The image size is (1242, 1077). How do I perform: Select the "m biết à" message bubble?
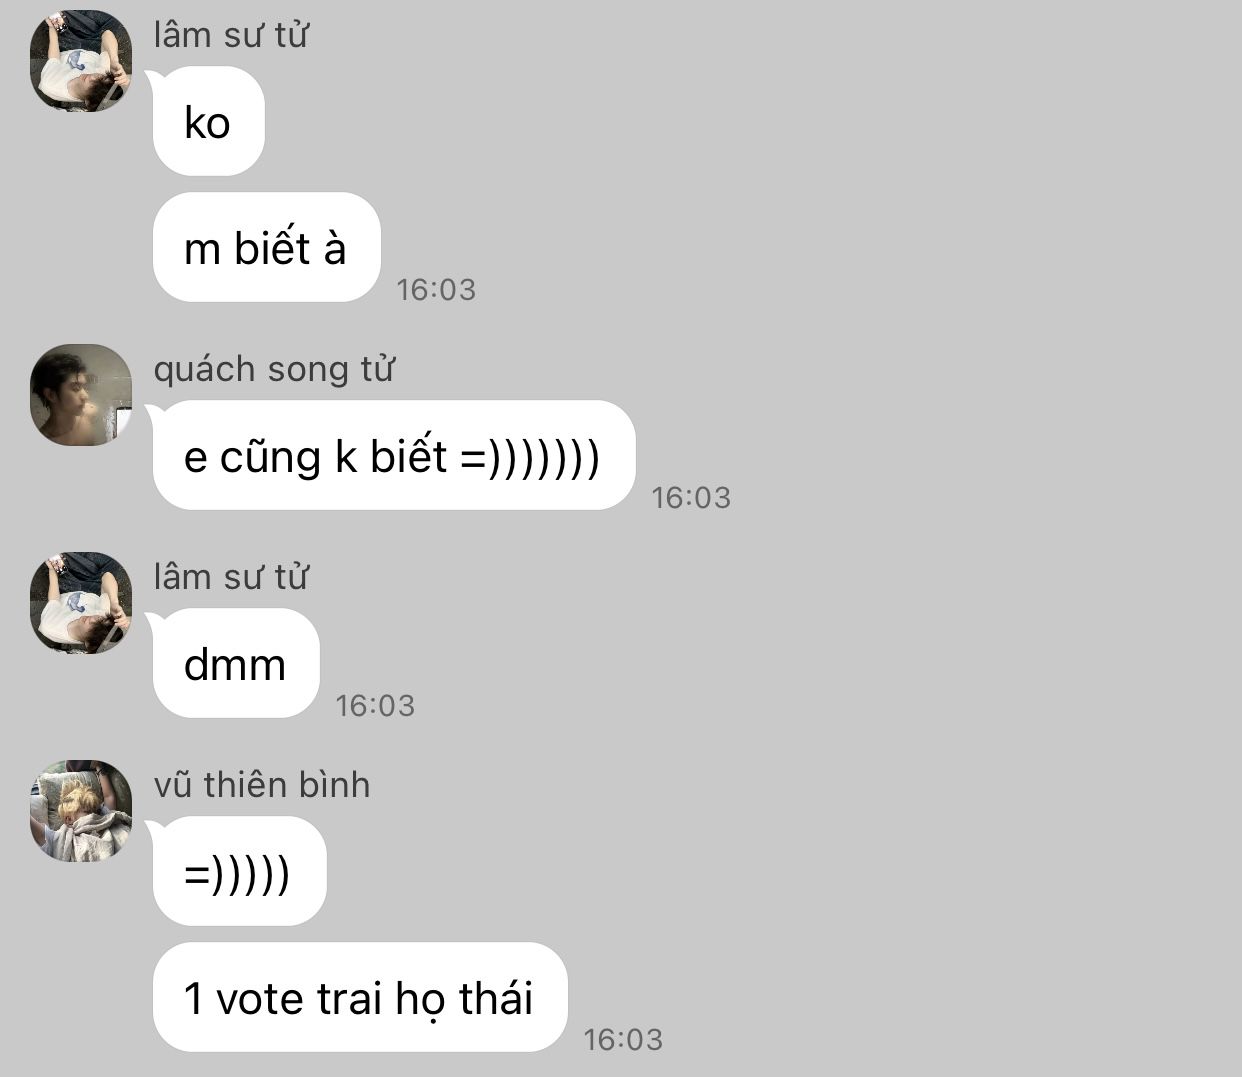point(266,247)
